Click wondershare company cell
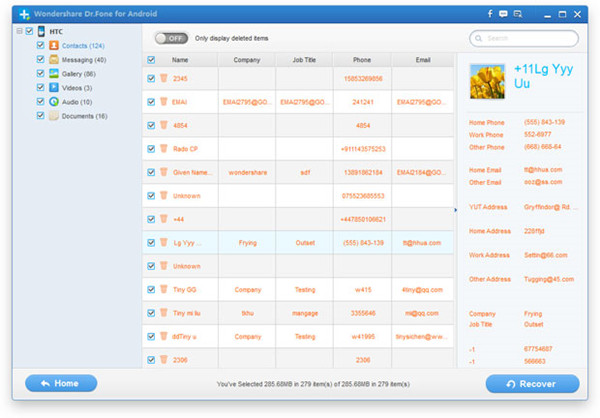 coord(248,172)
